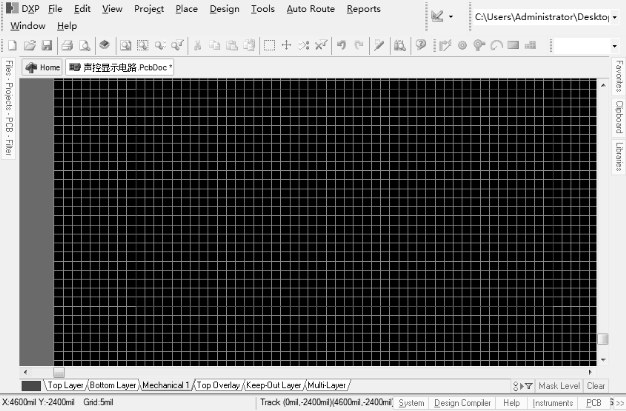Open the Instruments panel button
626x411 pixels.
click(553, 403)
